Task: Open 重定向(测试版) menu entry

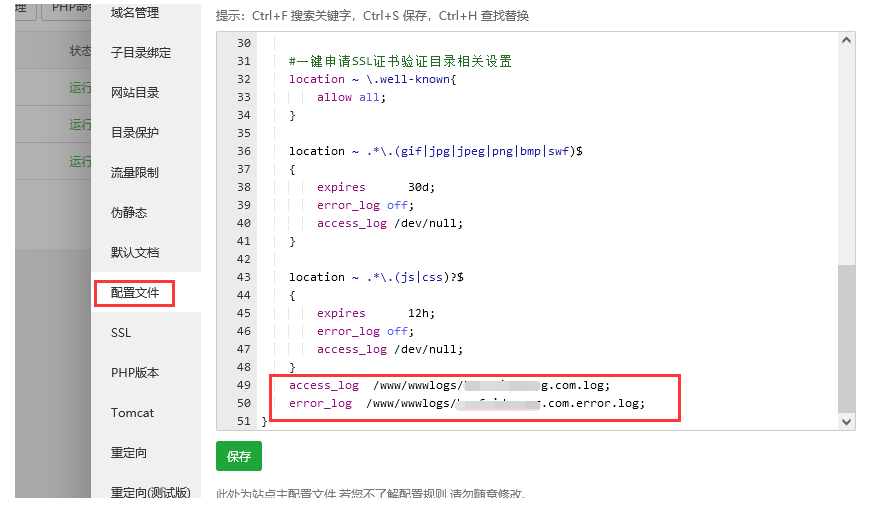Action: pyautogui.click(x=150, y=492)
